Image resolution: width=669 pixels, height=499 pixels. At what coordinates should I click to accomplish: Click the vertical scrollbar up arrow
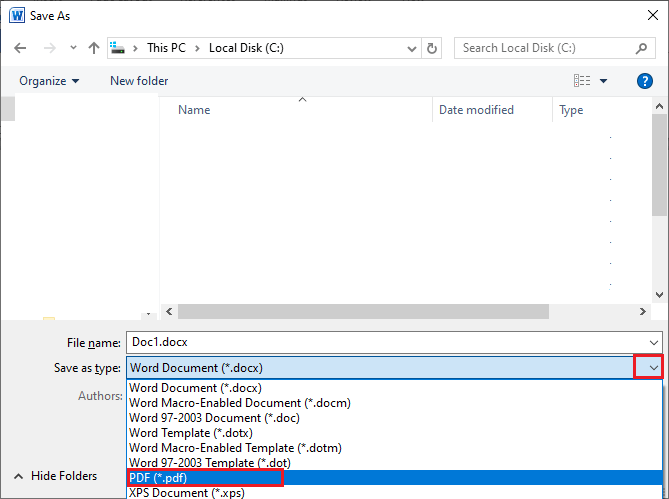coord(659,106)
